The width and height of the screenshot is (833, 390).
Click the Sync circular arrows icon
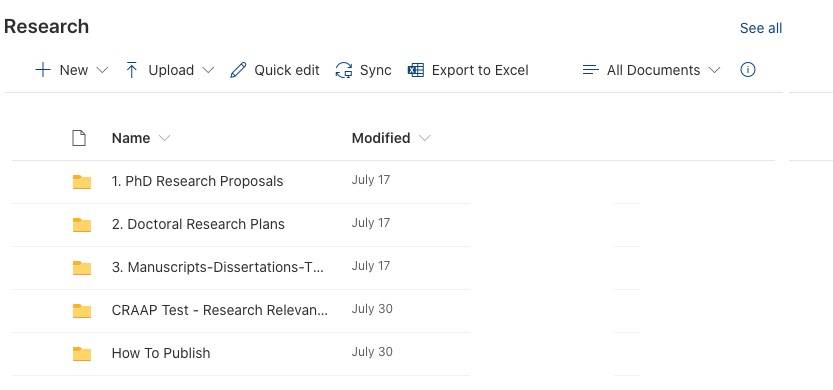coord(344,70)
